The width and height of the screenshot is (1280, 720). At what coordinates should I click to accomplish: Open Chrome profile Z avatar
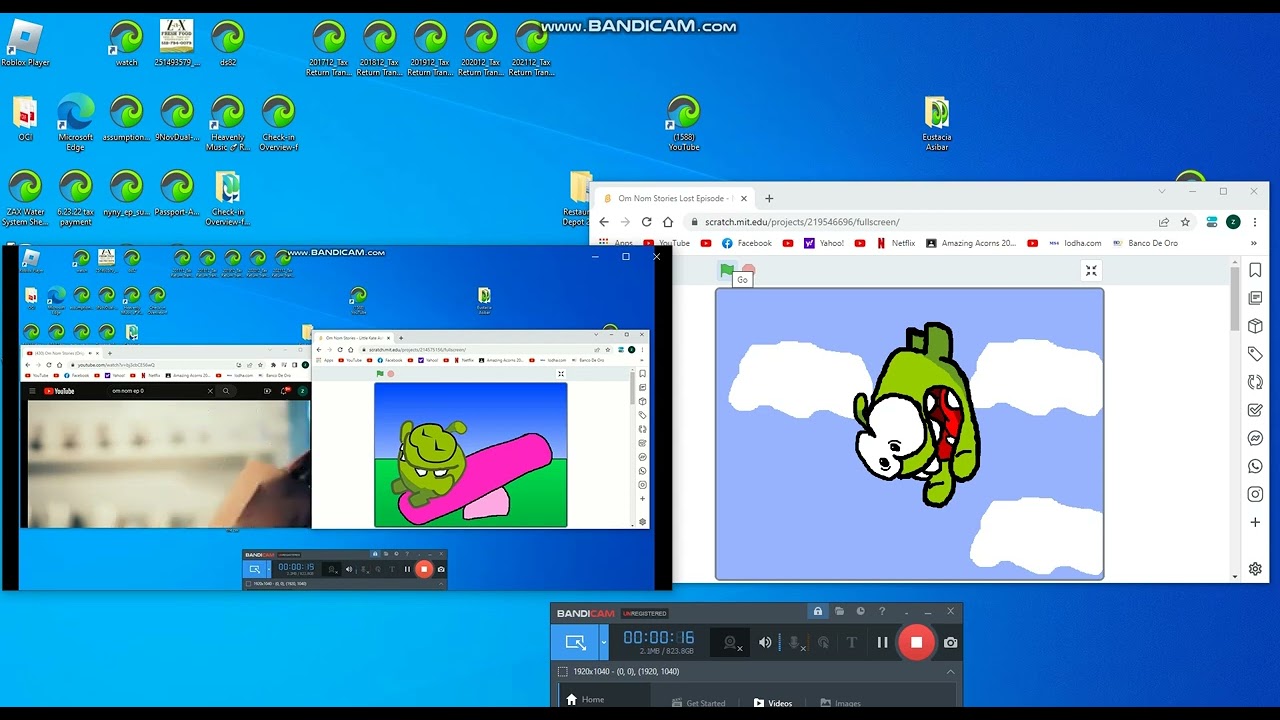[x=1233, y=222]
